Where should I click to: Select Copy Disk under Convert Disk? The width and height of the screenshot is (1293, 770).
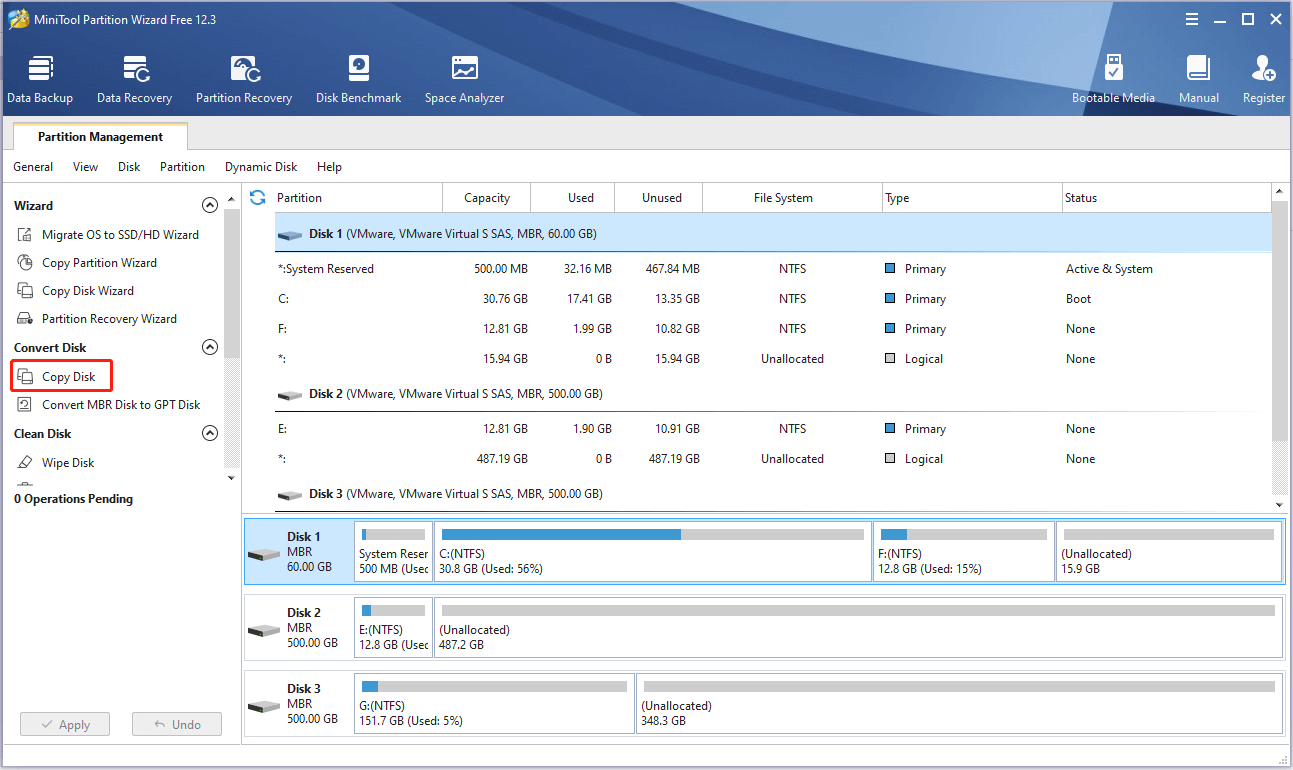click(60, 377)
